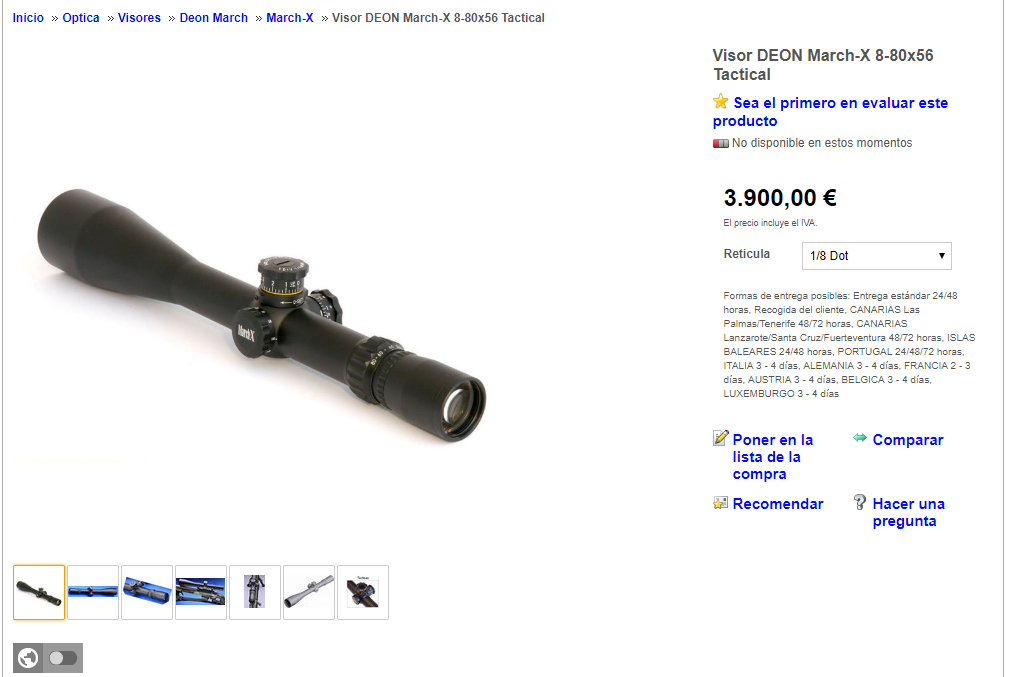This screenshot has height=677, width=1011.
Task: Open the Optica breadcrumb link
Action: point(81,18)
